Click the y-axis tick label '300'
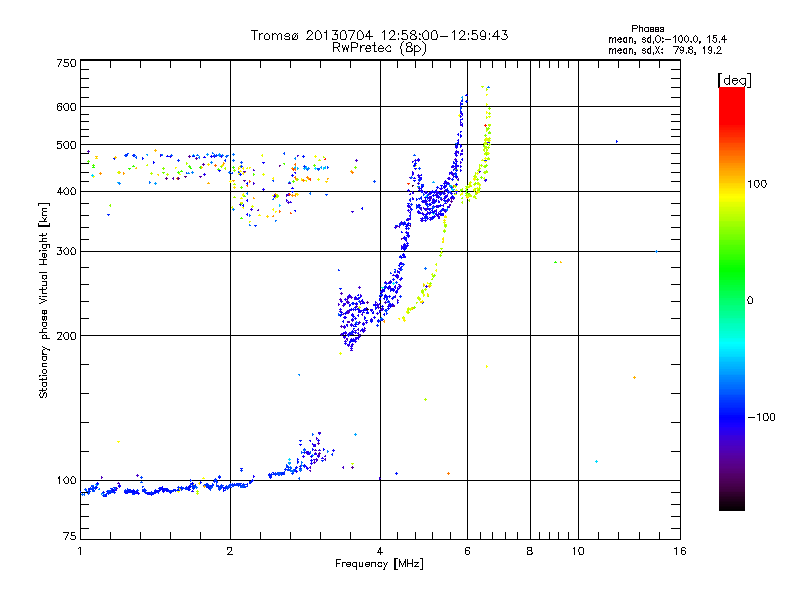The width and height of the screenshot is (800, 600). coord(66,251)
